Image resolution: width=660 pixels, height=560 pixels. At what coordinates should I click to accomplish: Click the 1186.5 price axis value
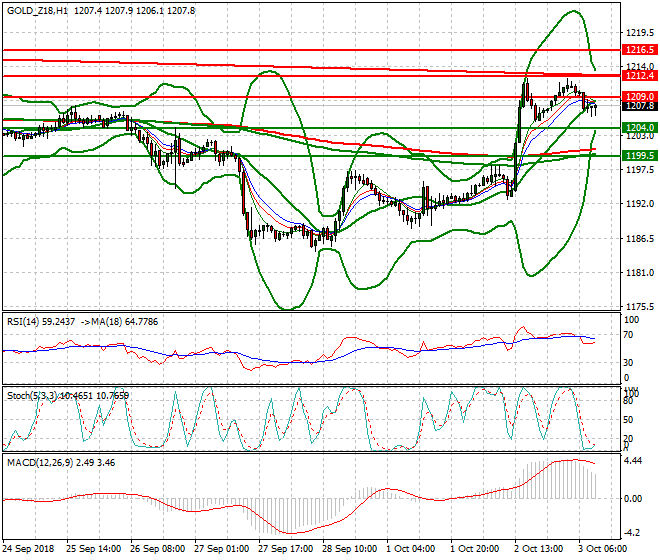640,238
